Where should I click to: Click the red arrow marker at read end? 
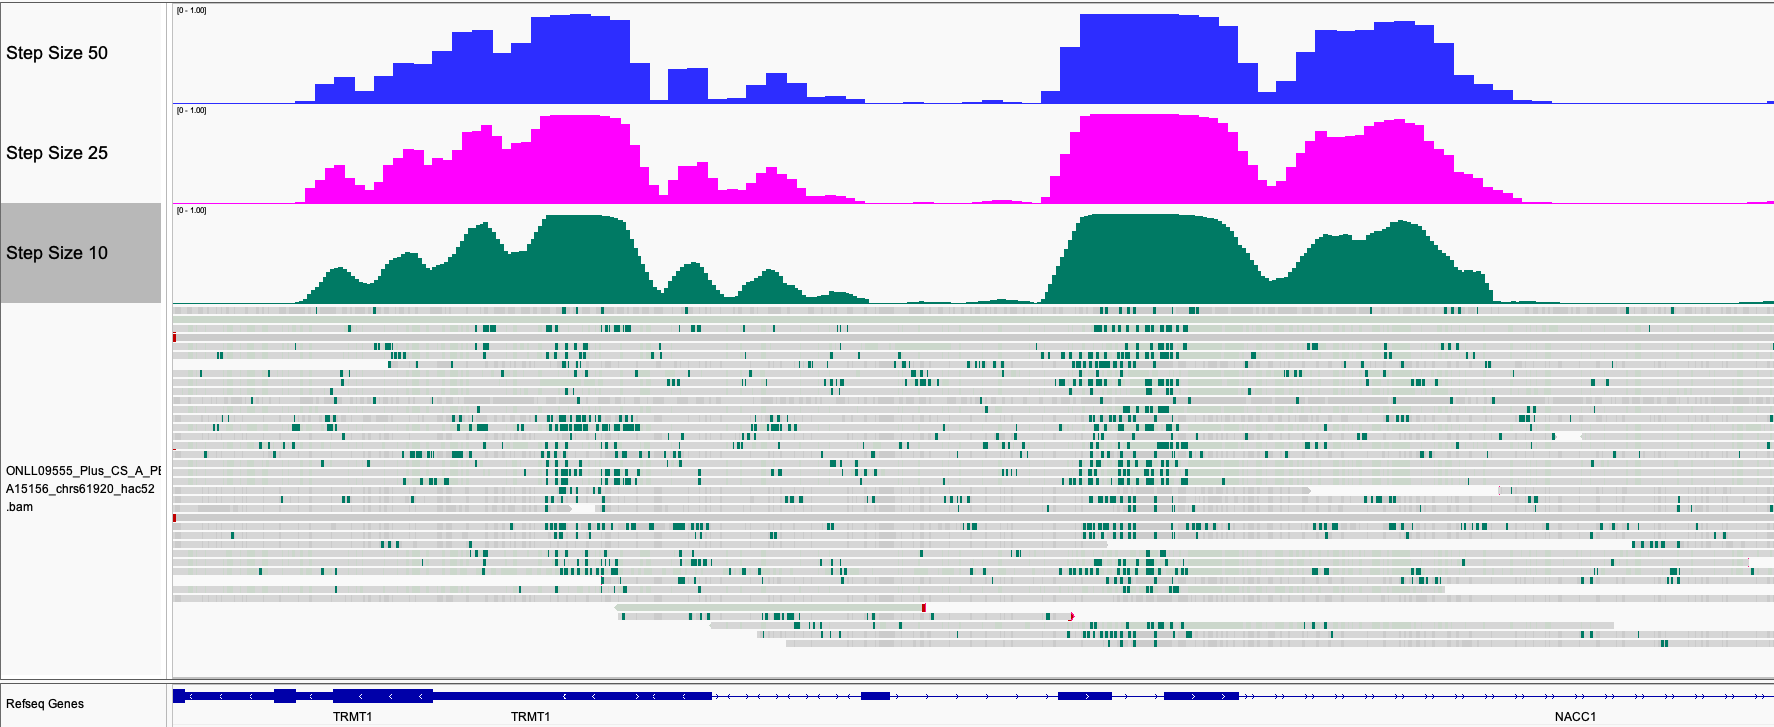[x=1071, y=617]
